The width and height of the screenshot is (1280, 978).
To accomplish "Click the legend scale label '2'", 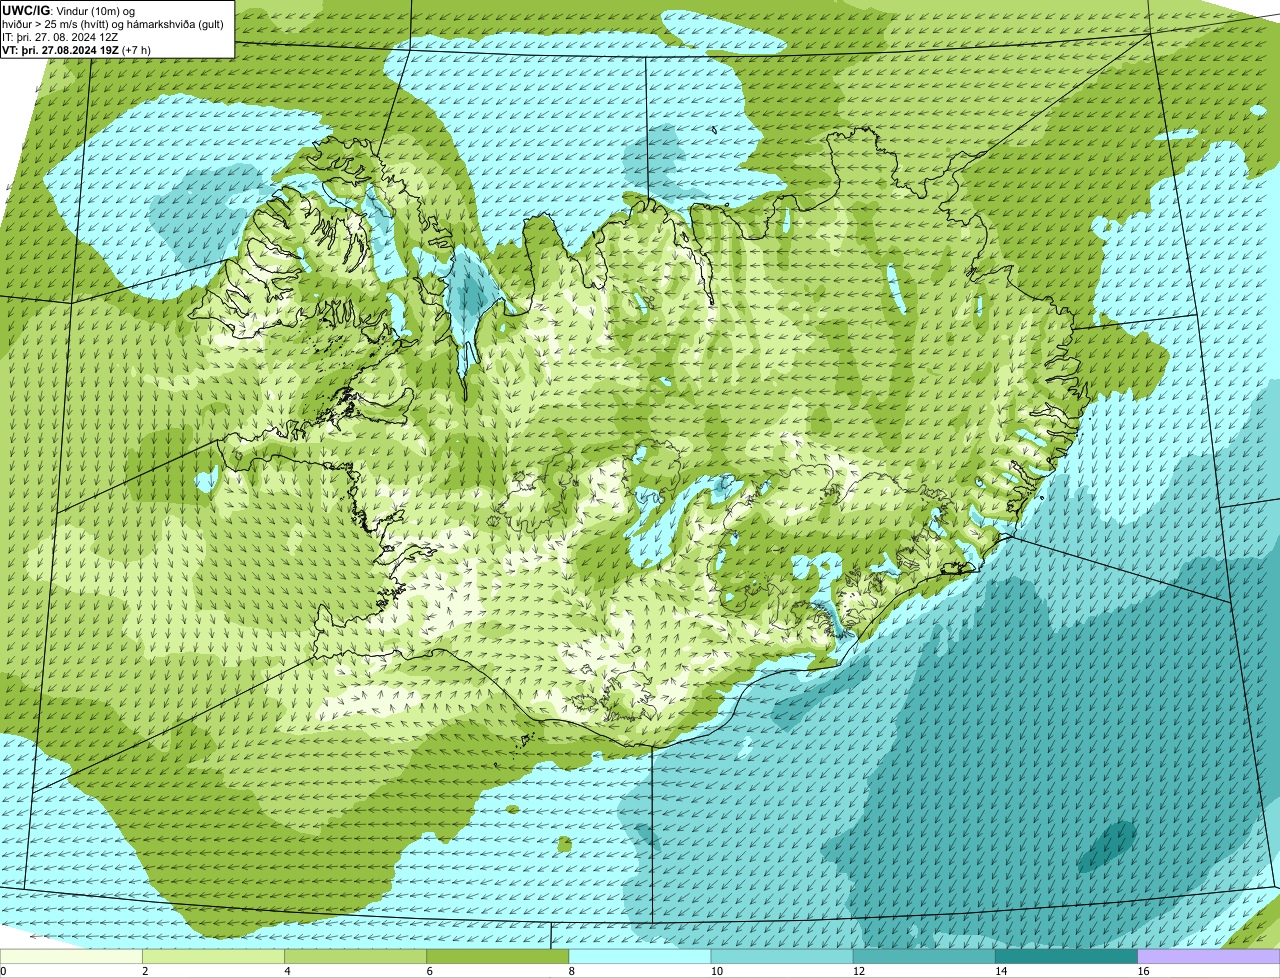I will point(145,971).
